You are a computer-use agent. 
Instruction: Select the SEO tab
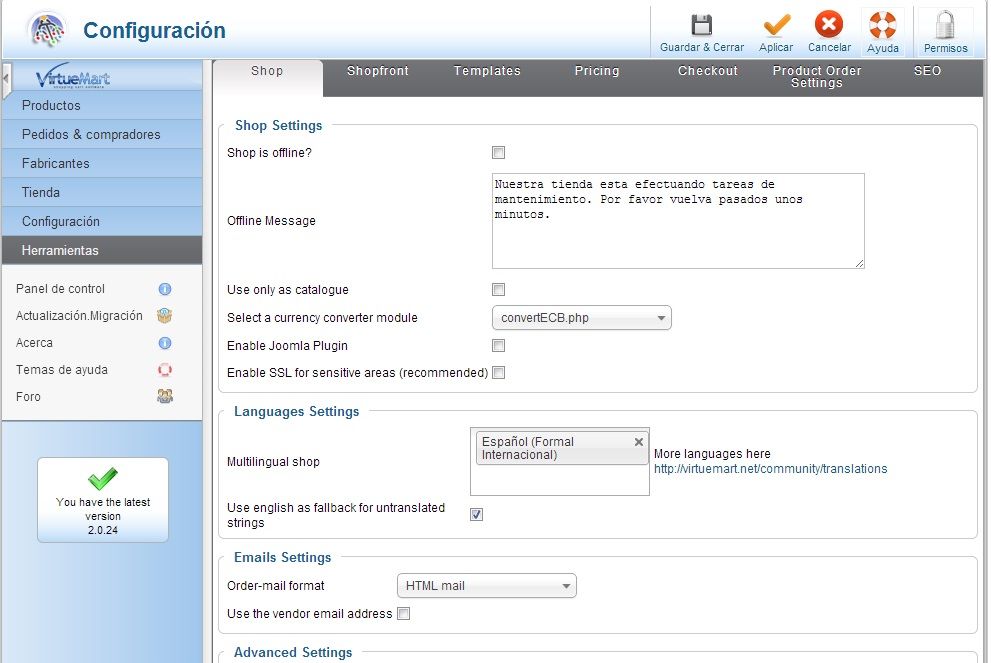pos(927,71)
